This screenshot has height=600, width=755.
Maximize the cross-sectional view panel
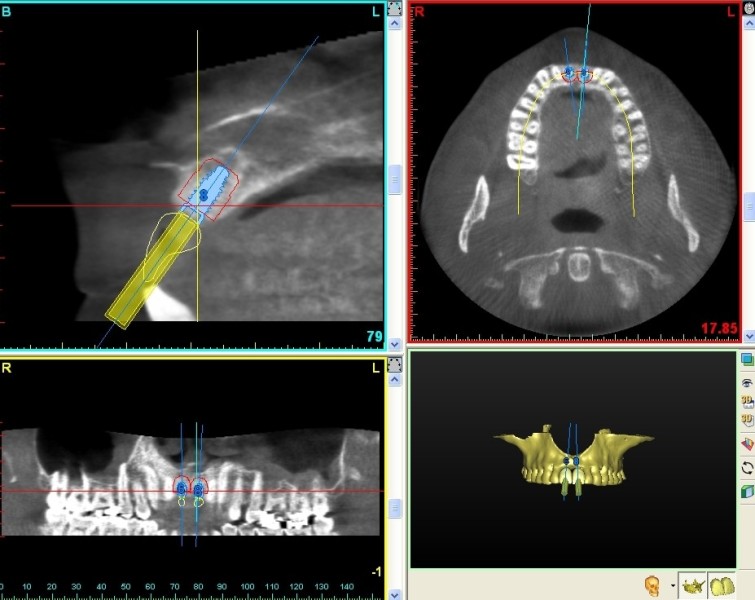(395, 8)
